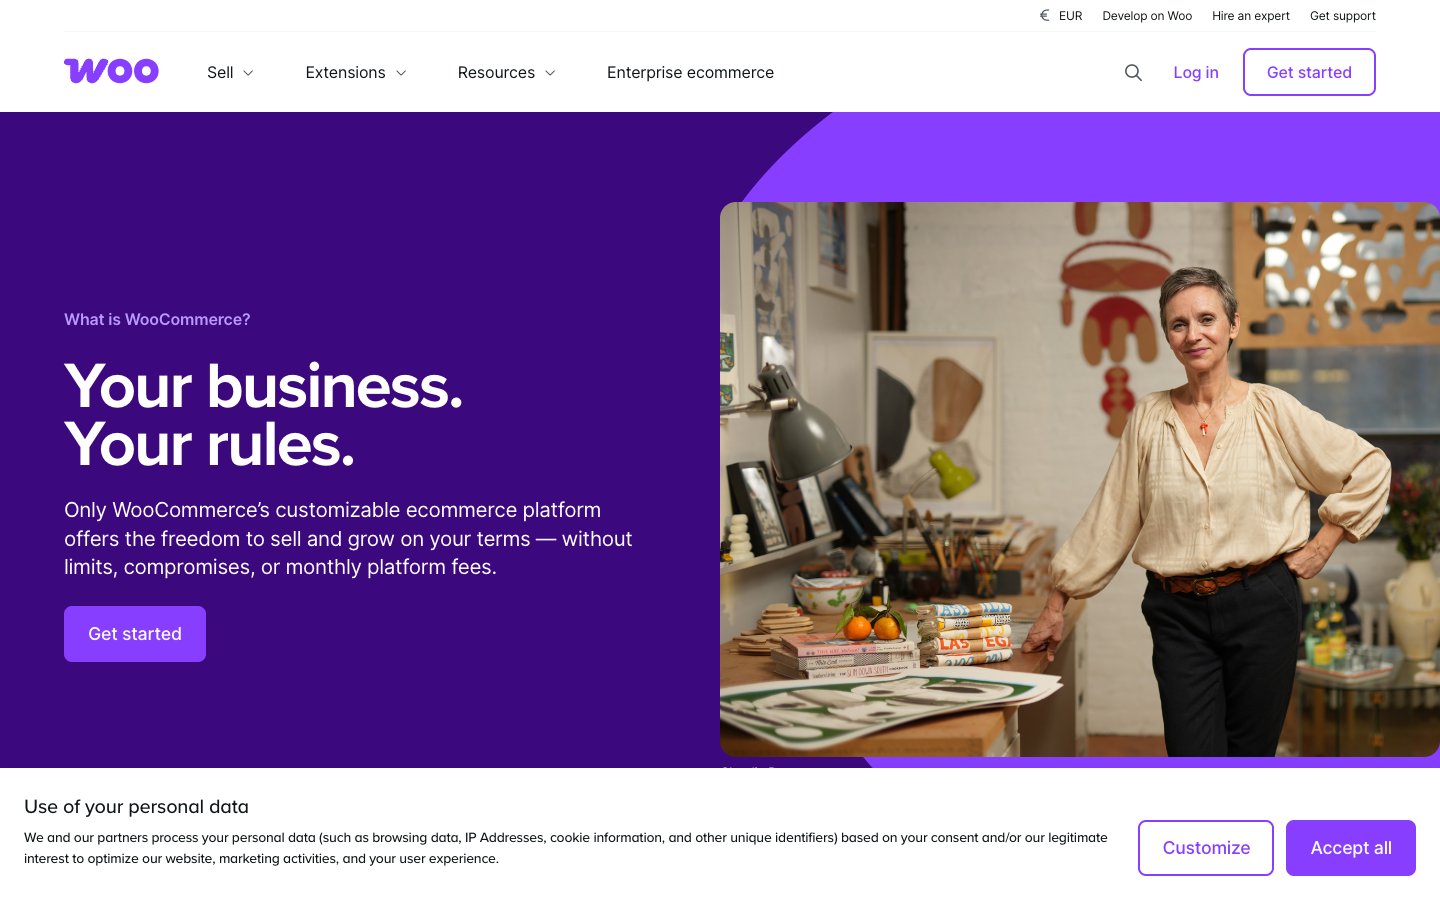Click the Woo logo

pos(111,71)
